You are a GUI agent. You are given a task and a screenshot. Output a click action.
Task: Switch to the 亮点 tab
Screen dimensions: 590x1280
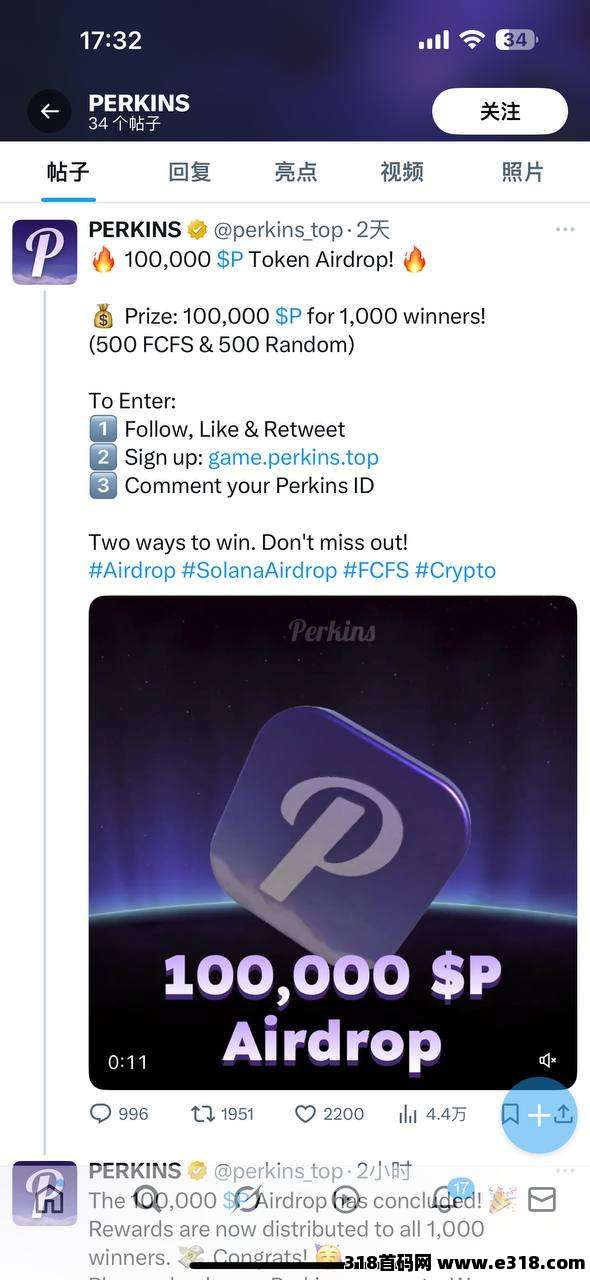[x=295, y=172]
